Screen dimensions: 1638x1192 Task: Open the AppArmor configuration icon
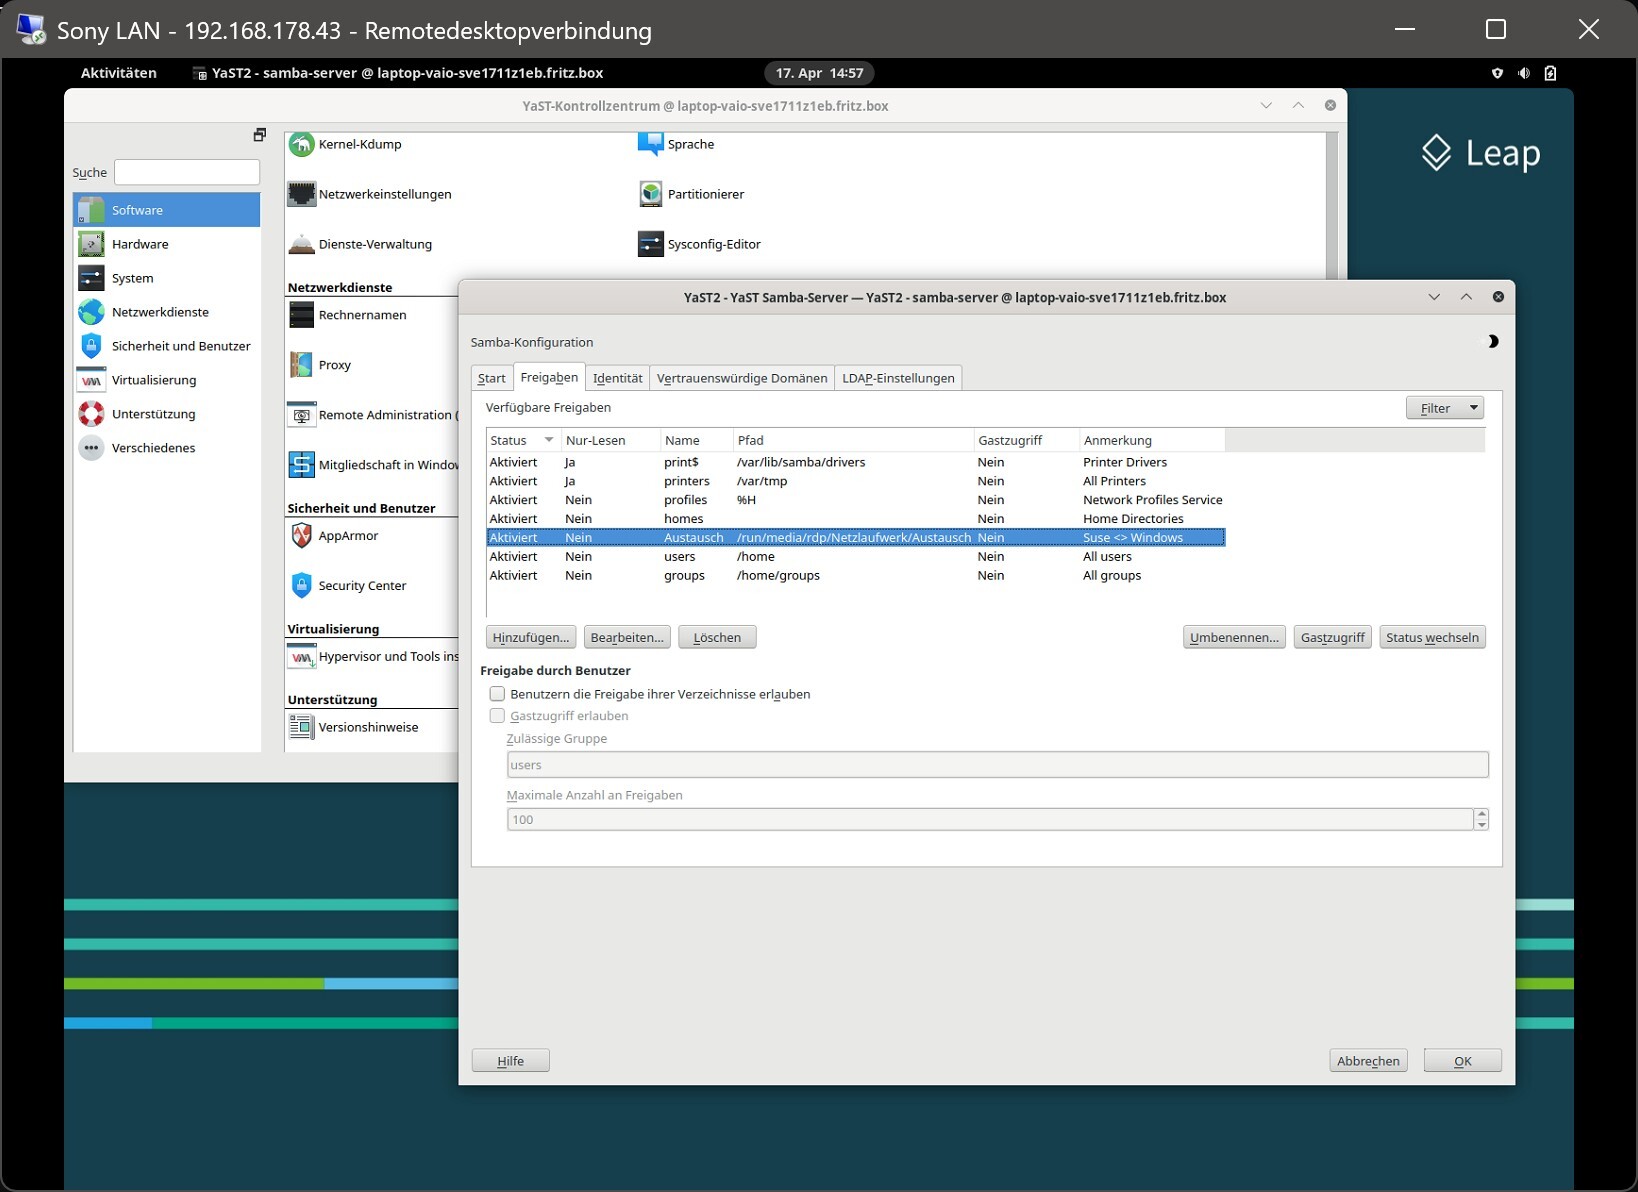pyautogui.click(x=301, y=536)
